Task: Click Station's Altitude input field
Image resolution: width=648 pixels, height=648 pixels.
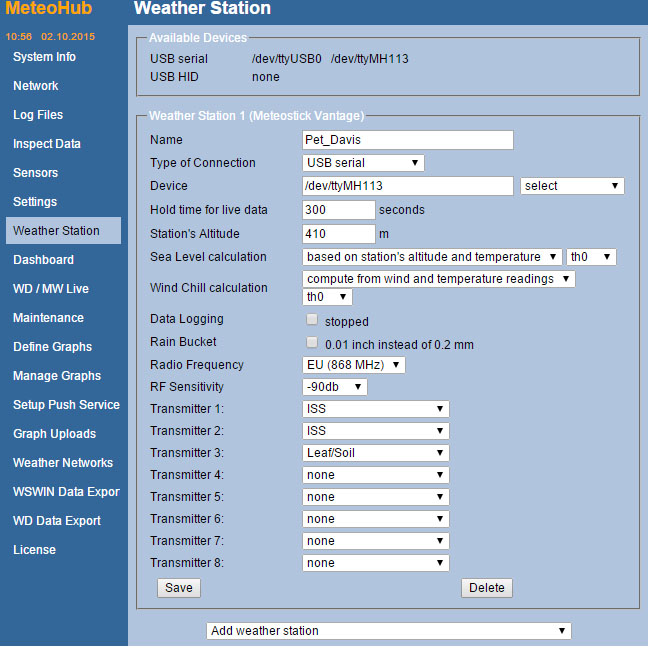Action: 338,233
